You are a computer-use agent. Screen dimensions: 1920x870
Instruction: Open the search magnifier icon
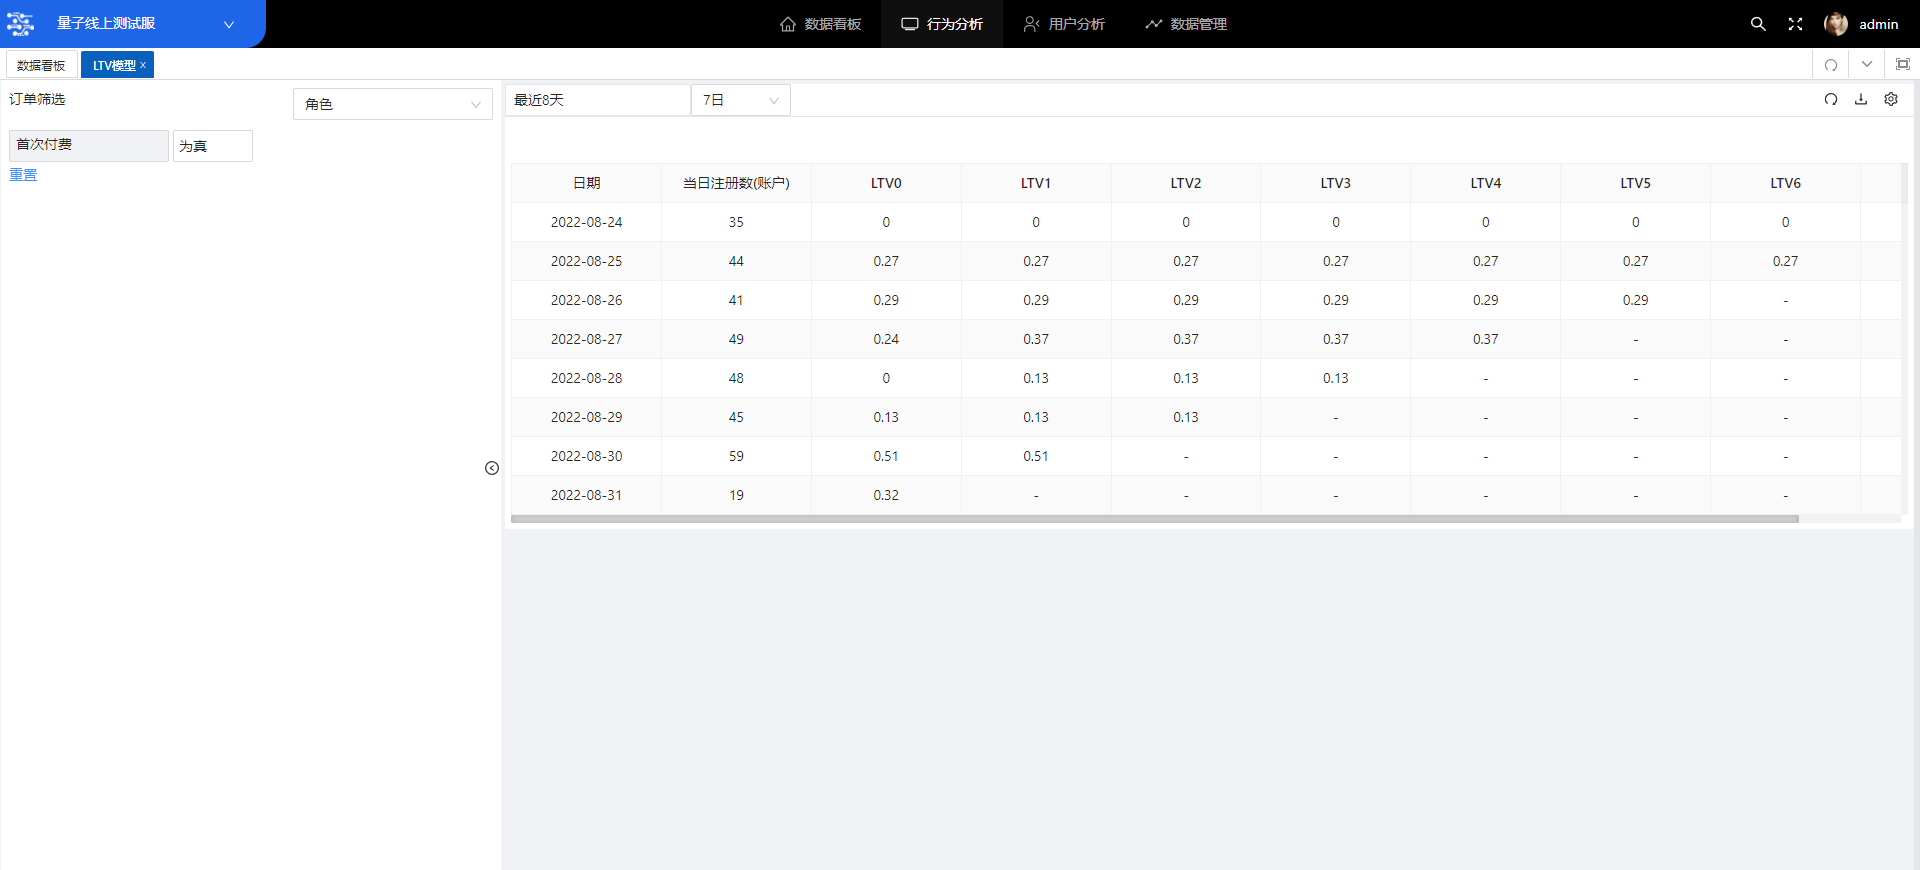[1757, 24]
